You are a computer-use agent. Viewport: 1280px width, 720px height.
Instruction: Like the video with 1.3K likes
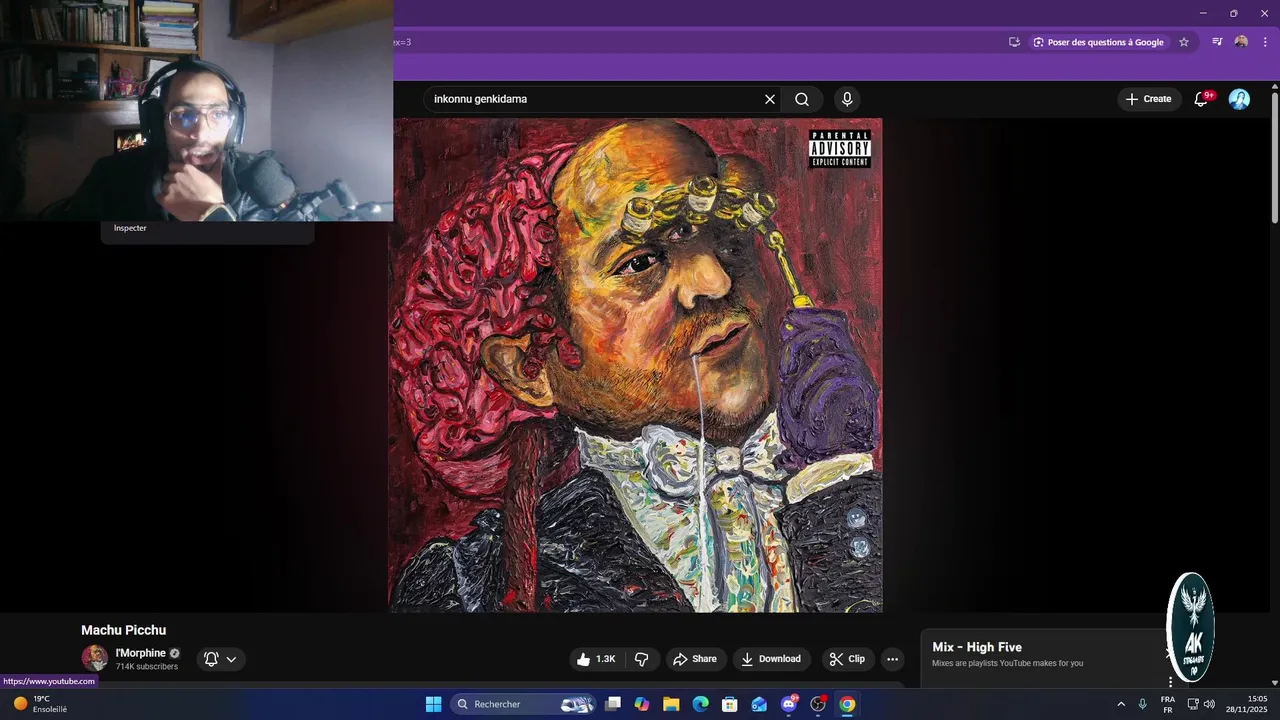(596, 659)
